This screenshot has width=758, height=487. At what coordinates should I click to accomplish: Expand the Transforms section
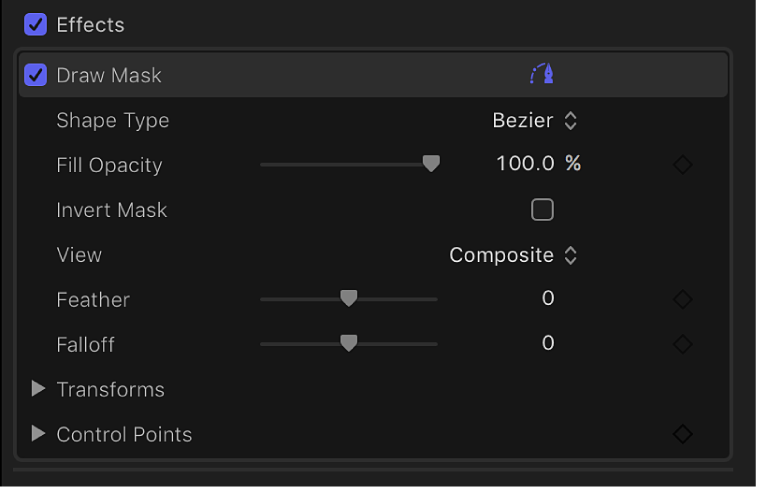point(39,389)
